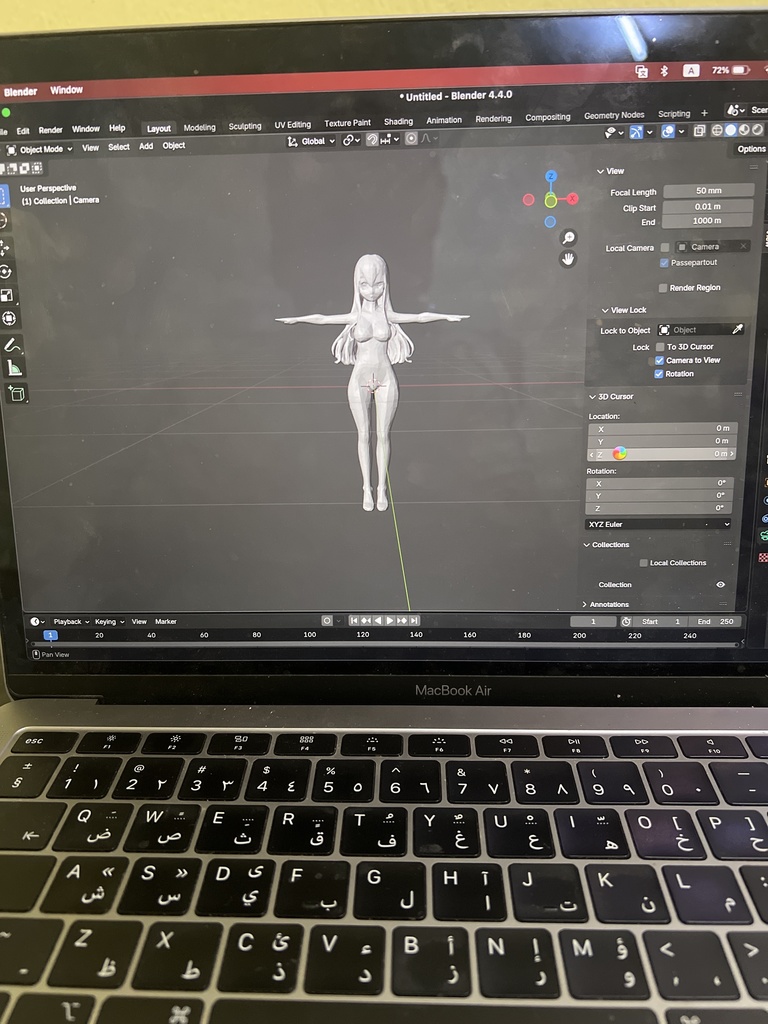
Task: Open the Keying dropdown in timeline
Action: [x=109, y=622]
